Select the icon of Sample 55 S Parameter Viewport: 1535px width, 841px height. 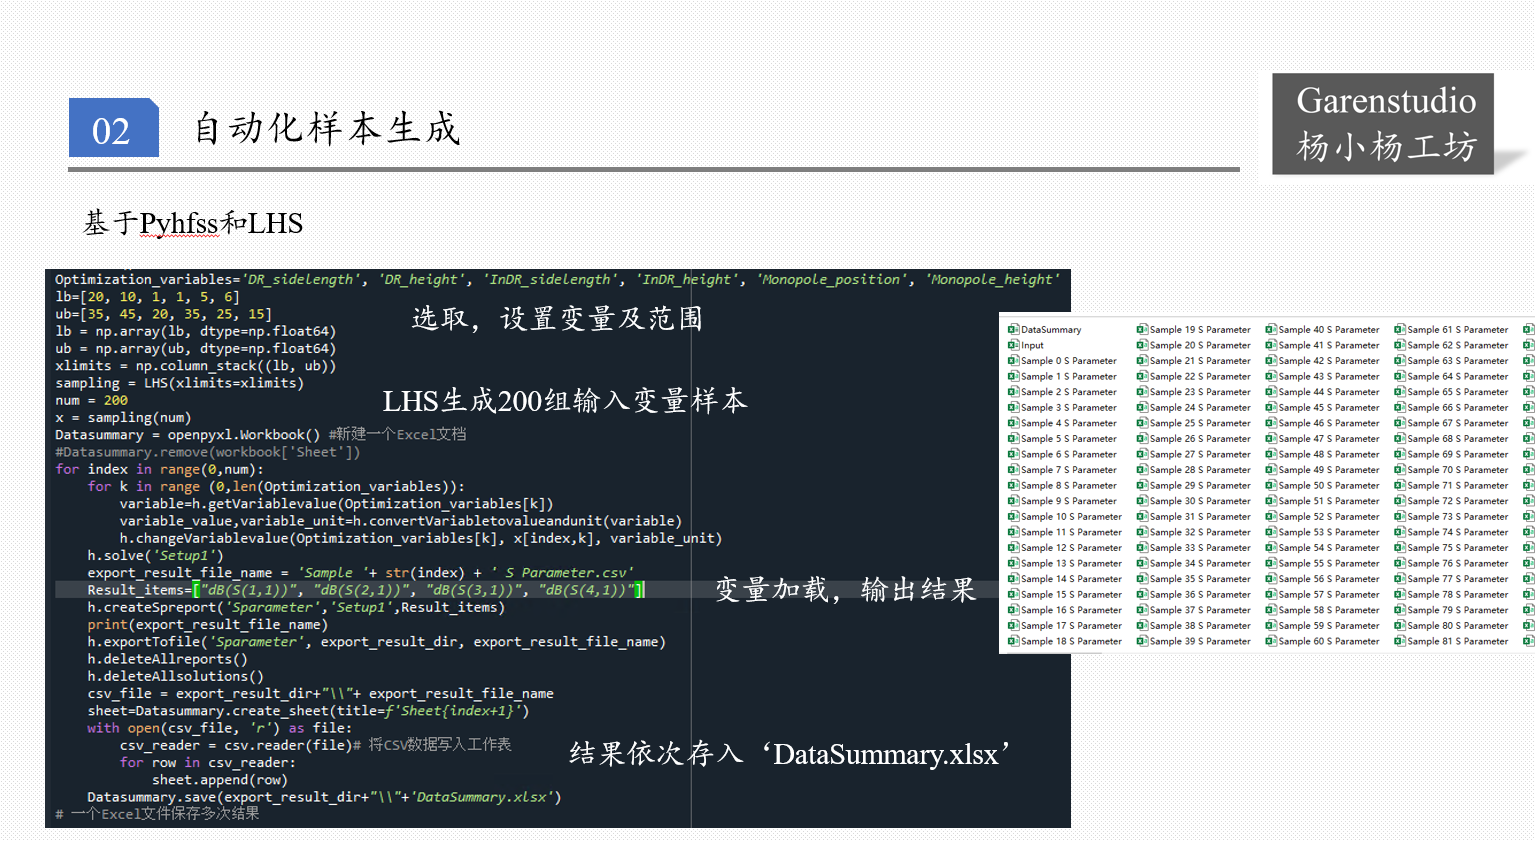(x=1271, y=563)
